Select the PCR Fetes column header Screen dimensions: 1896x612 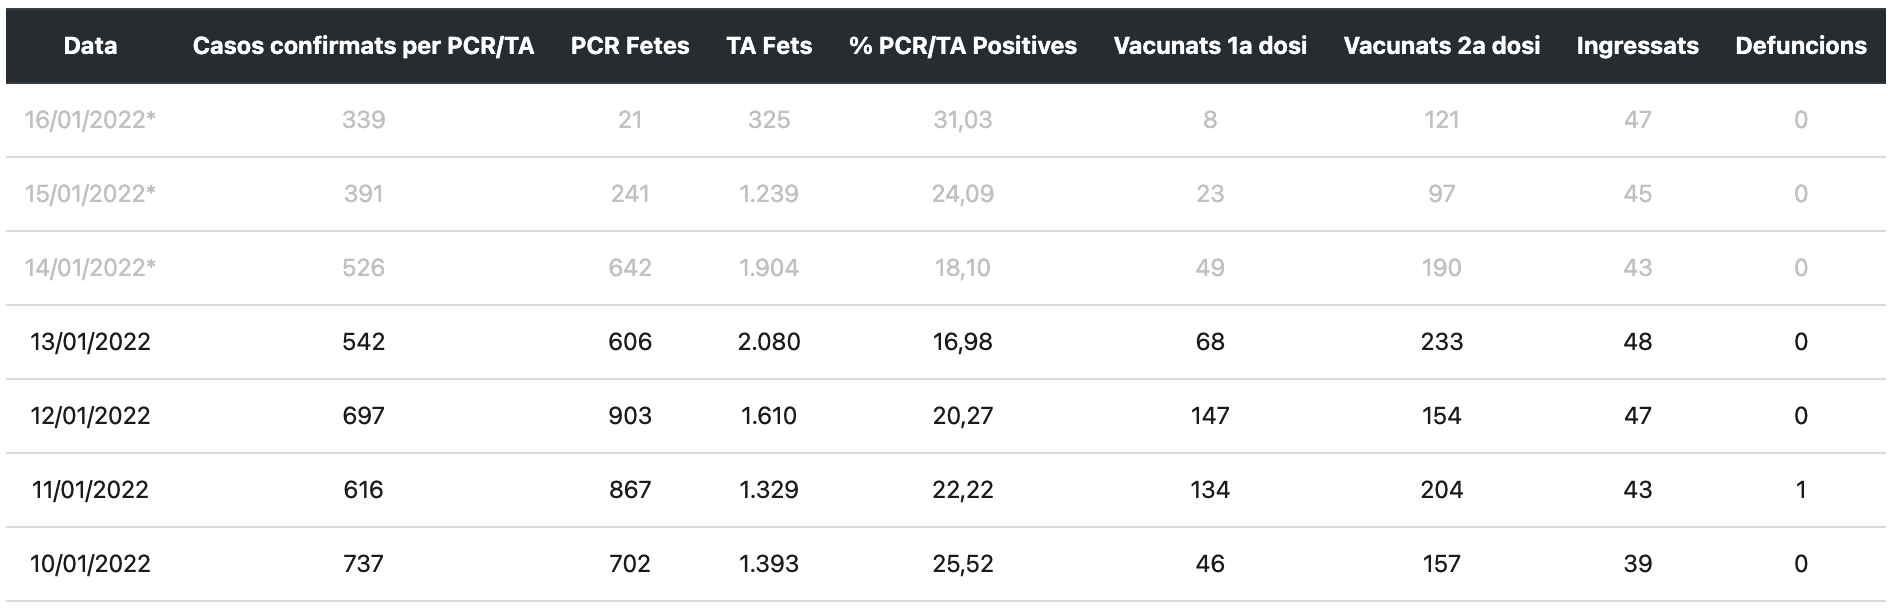point(630,46)
